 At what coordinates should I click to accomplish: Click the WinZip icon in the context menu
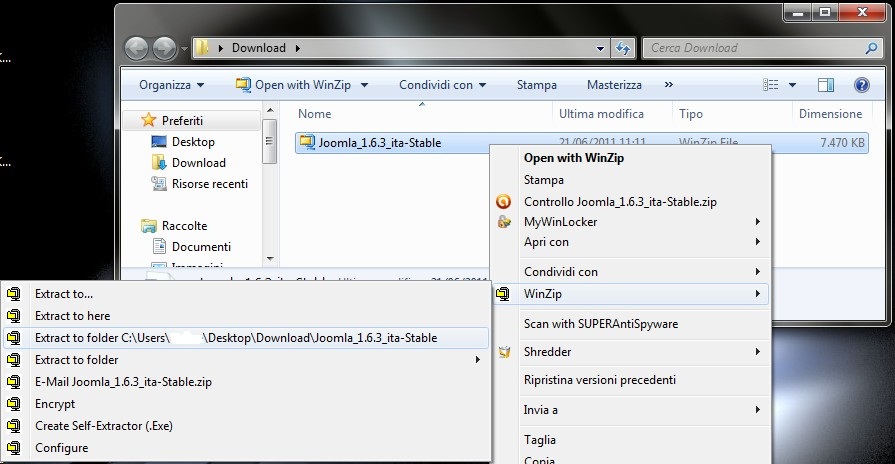[503, 294]
